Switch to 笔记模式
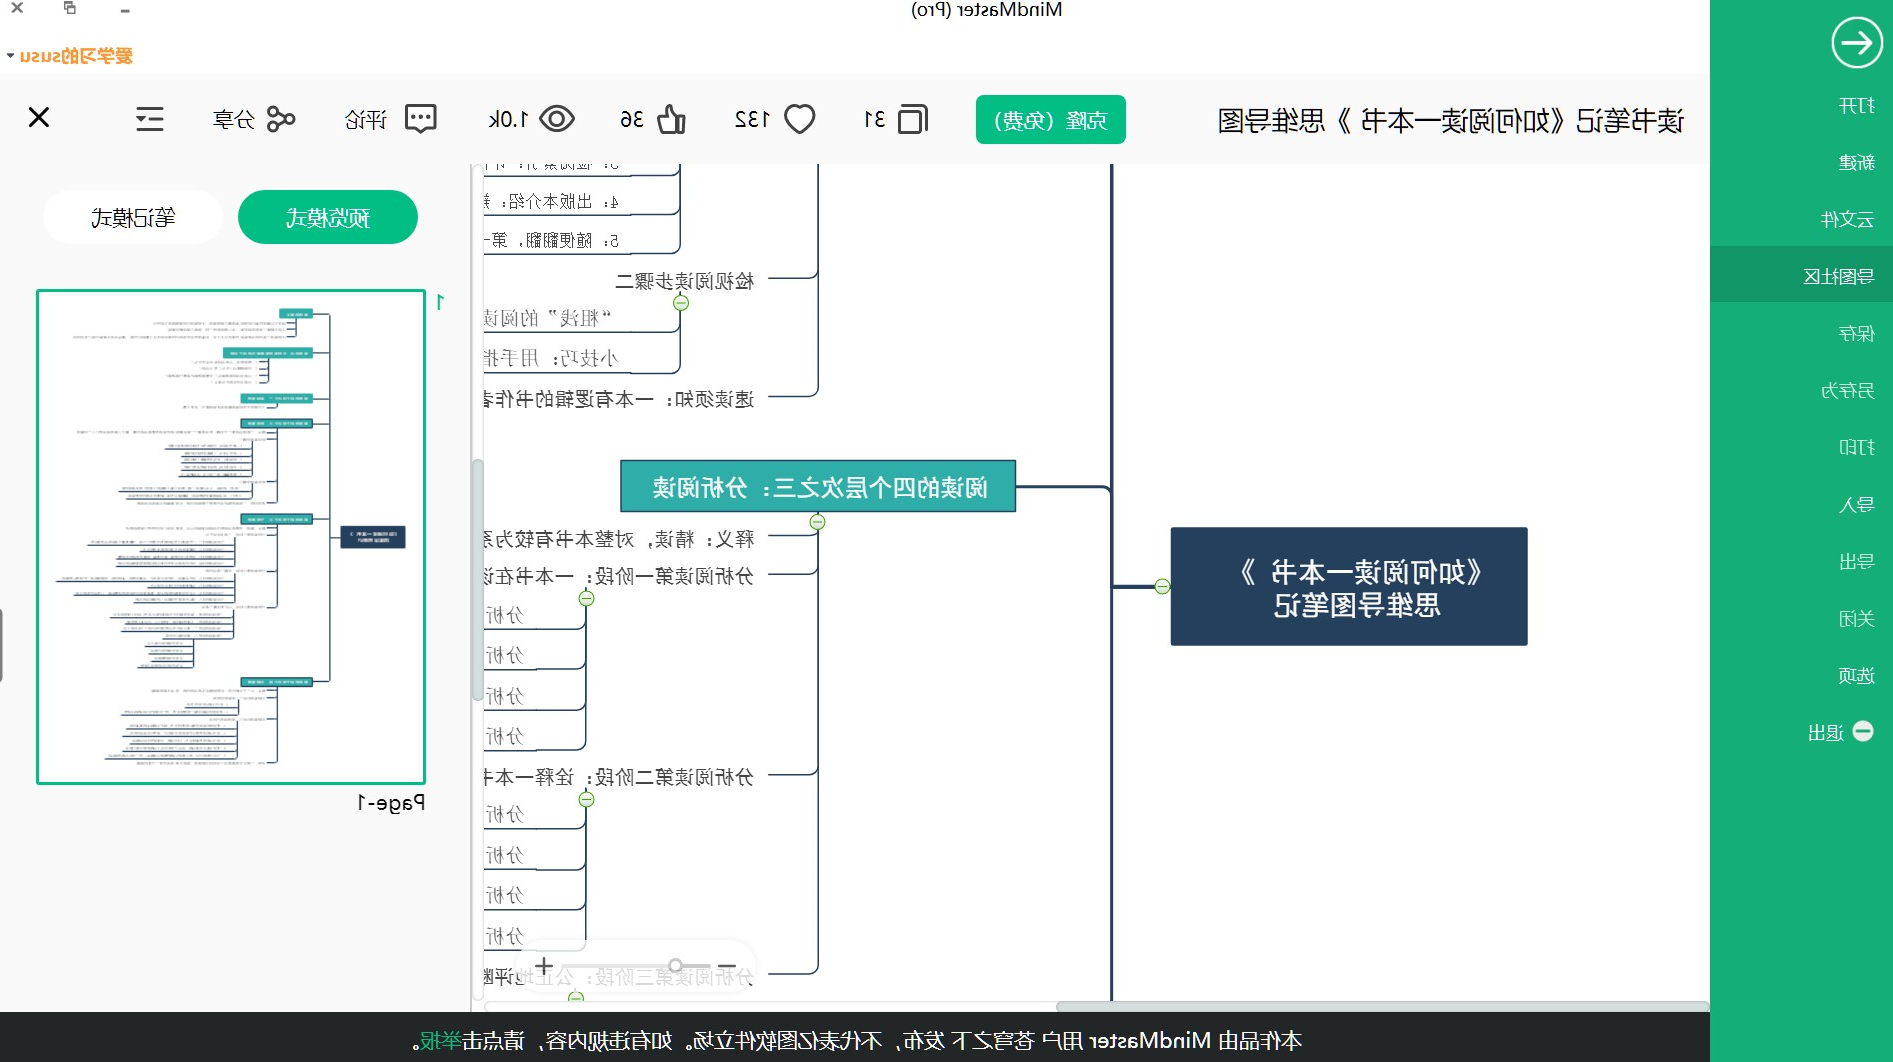This screenshot has width=1893, height=1062. [x=133, y=217]
